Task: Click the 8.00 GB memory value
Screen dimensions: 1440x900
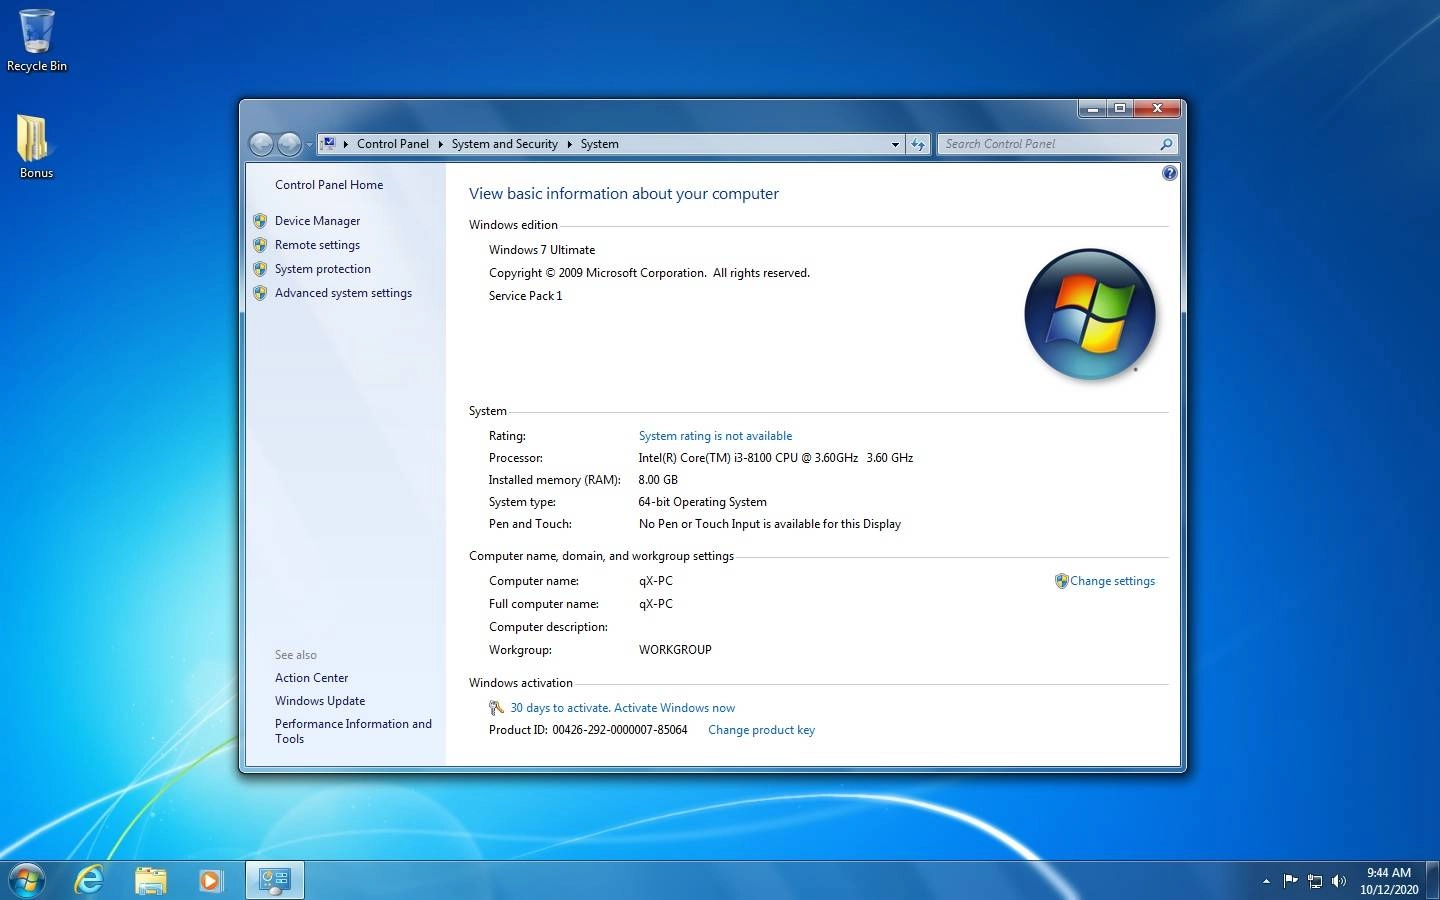Action: point(658,480)
